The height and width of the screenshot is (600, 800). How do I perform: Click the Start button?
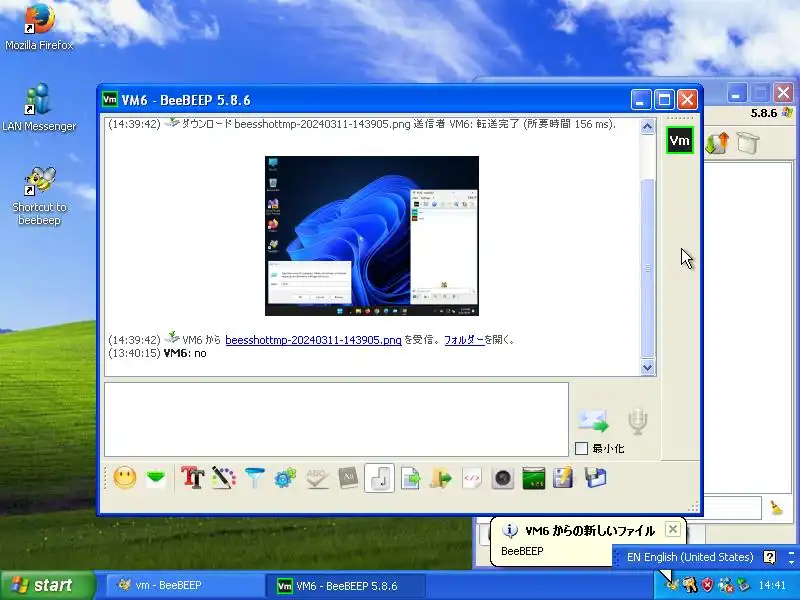(x=48, y=585)
